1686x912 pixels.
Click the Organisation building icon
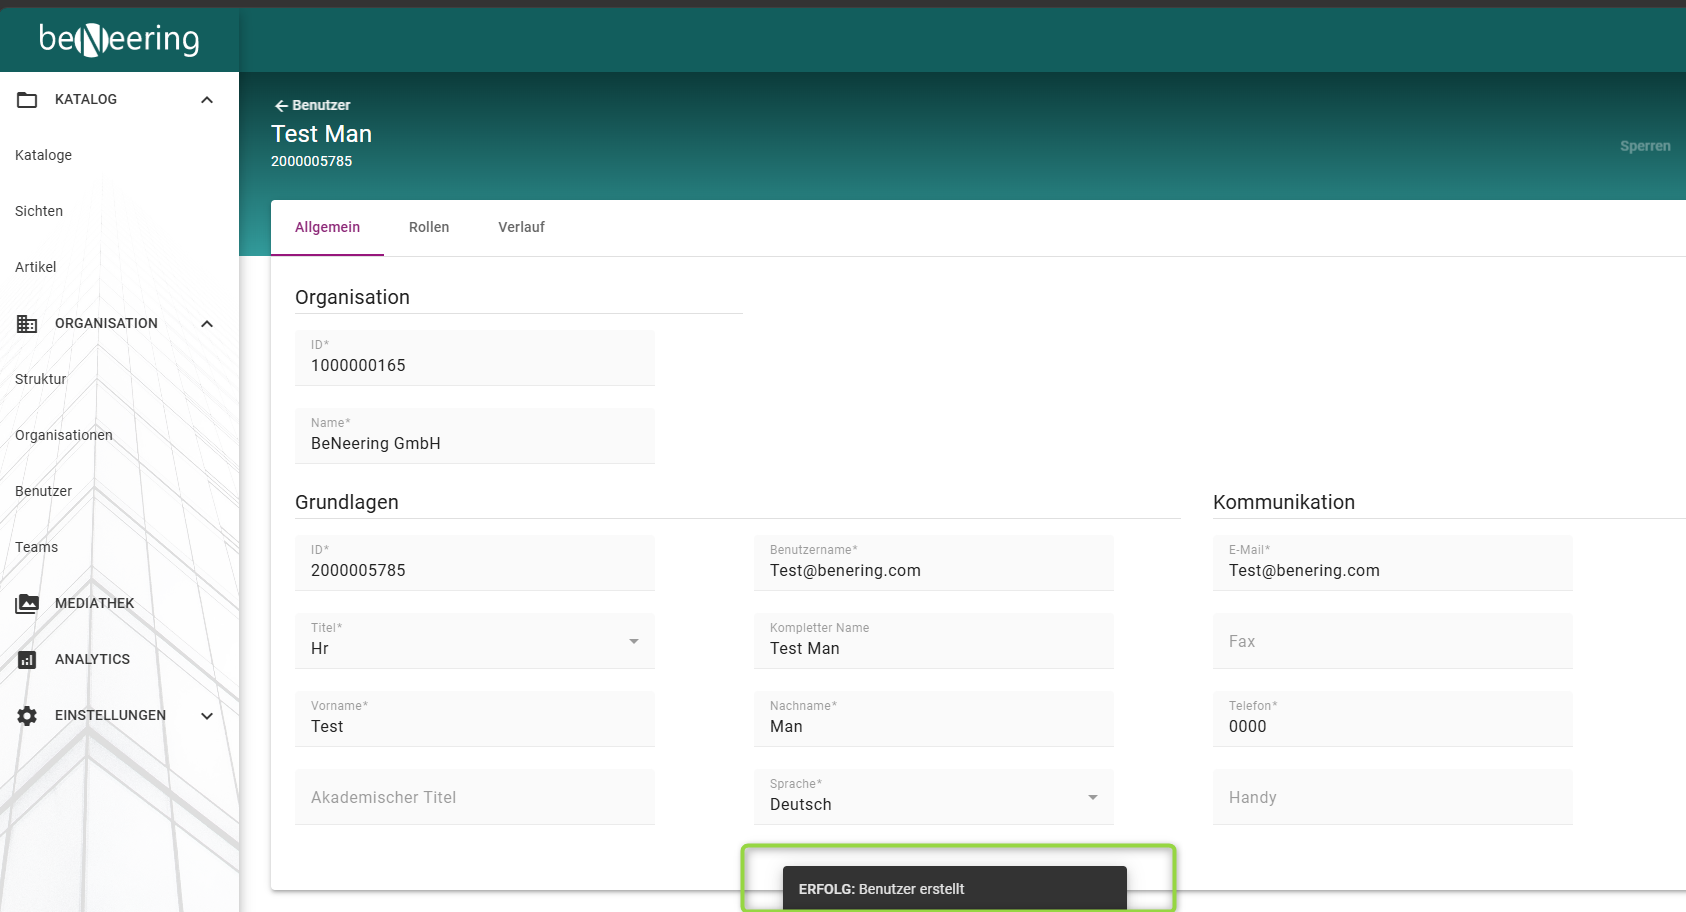(x=27, y=324)
